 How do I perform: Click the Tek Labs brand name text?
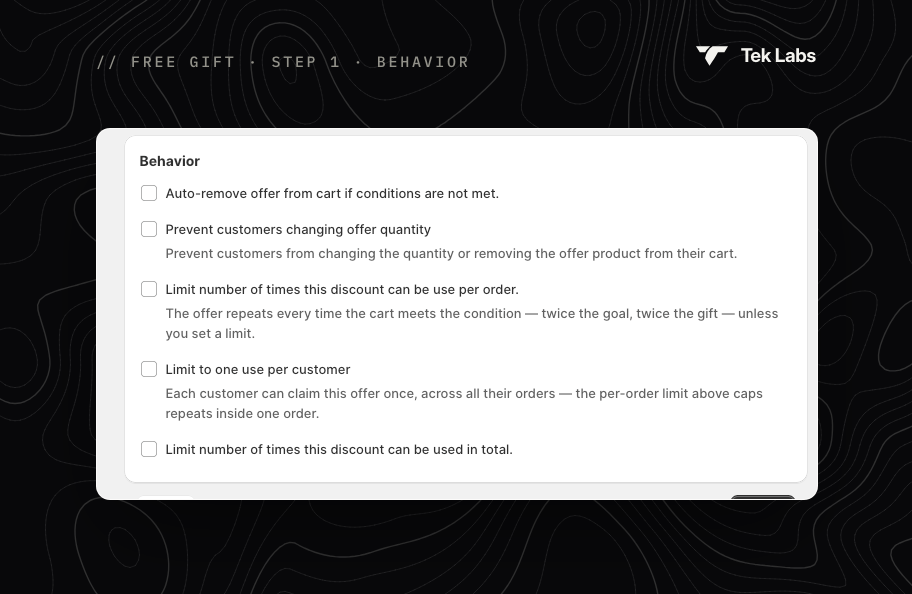coord(778,56)
